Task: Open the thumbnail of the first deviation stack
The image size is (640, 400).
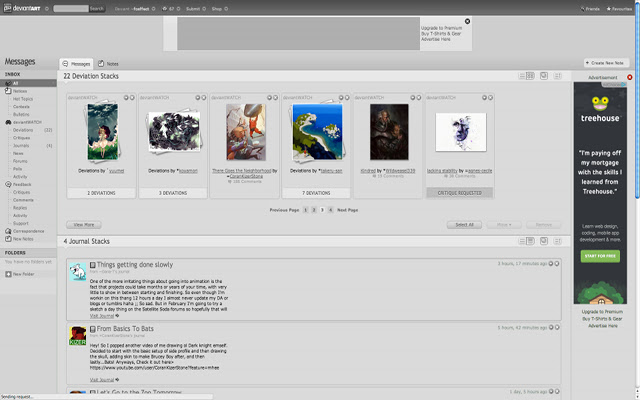Action: coord(102,131)
